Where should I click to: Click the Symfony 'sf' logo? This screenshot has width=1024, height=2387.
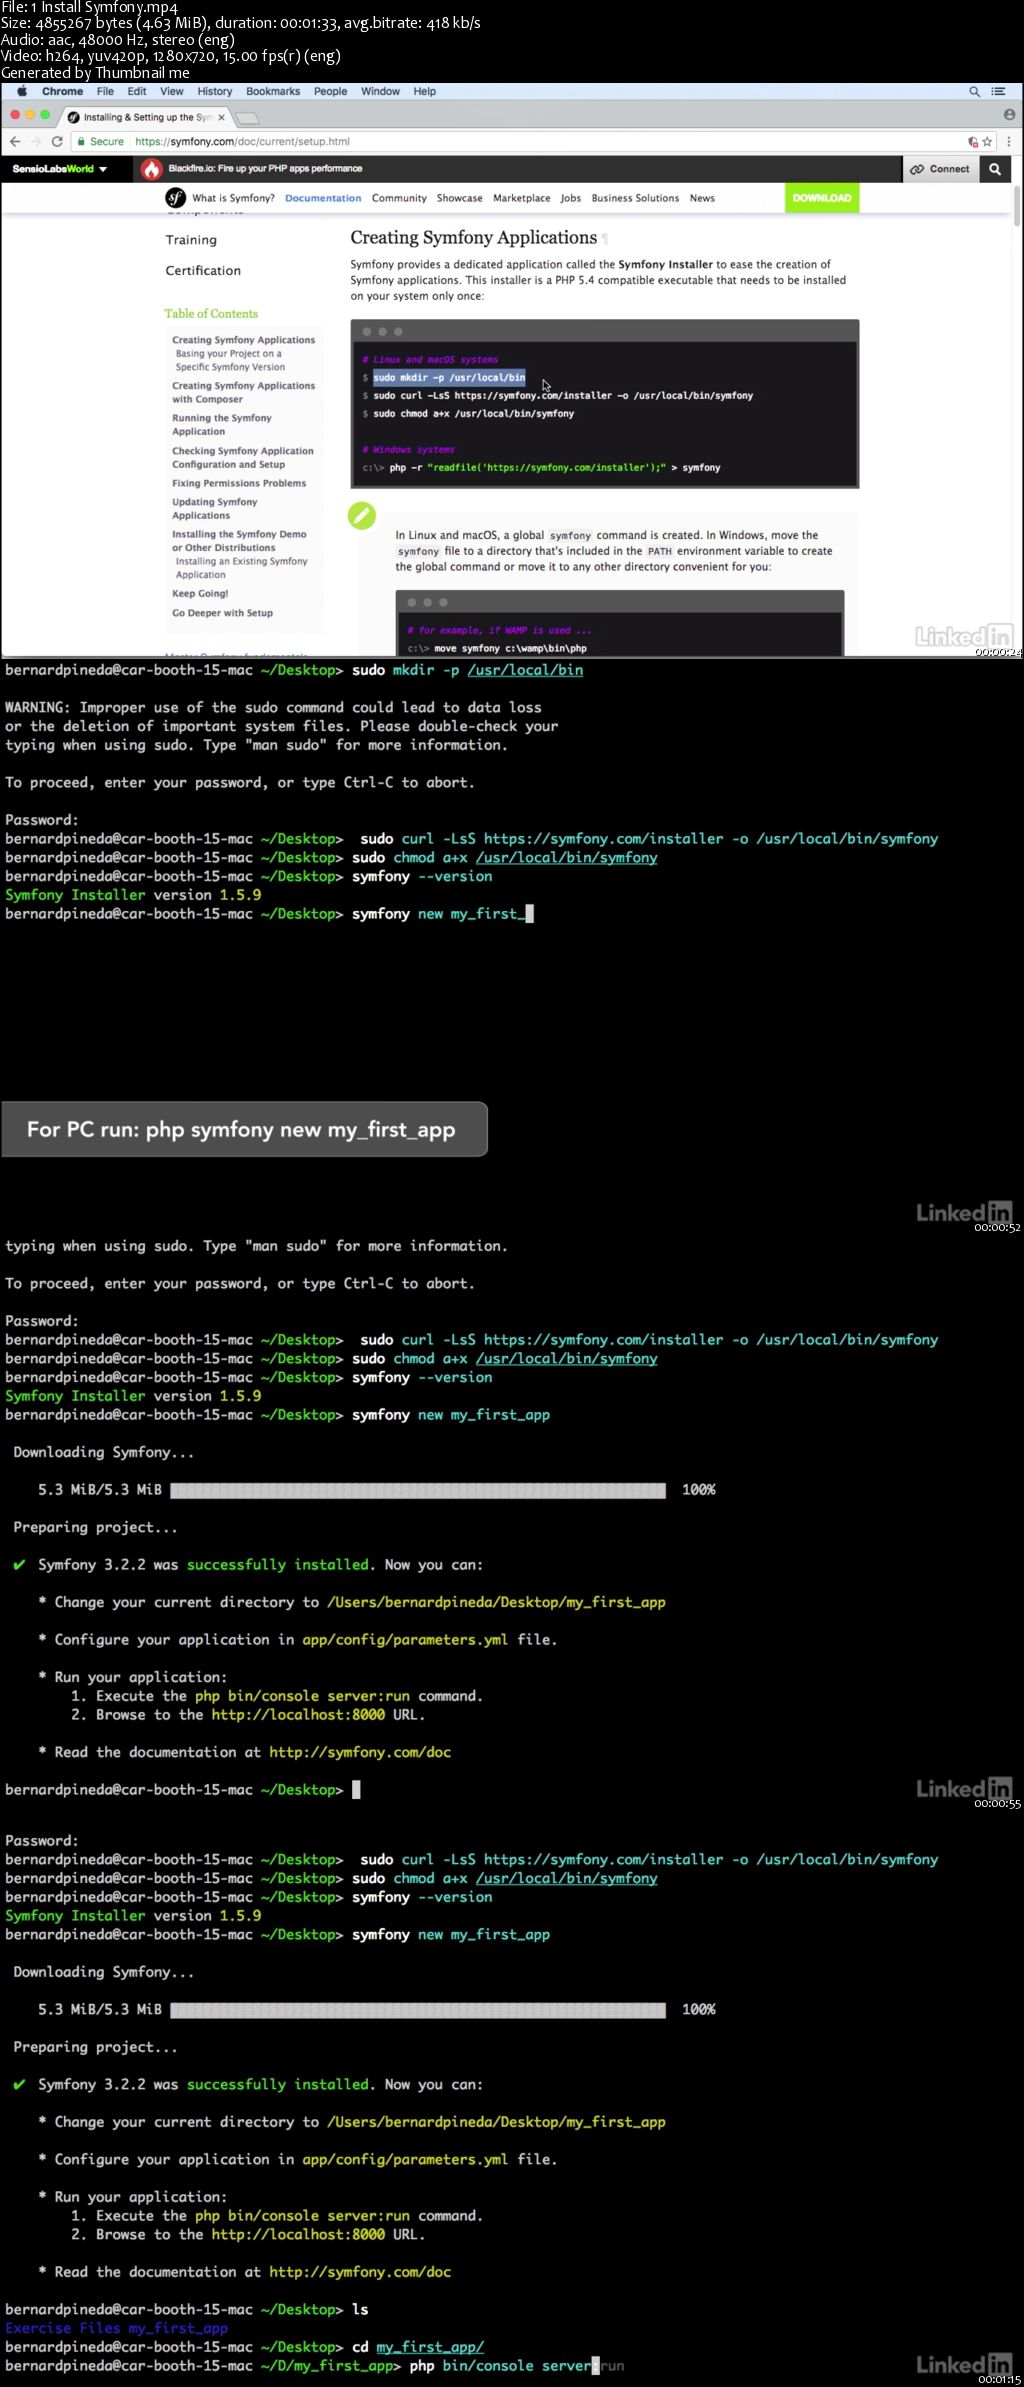coord(175,197)
